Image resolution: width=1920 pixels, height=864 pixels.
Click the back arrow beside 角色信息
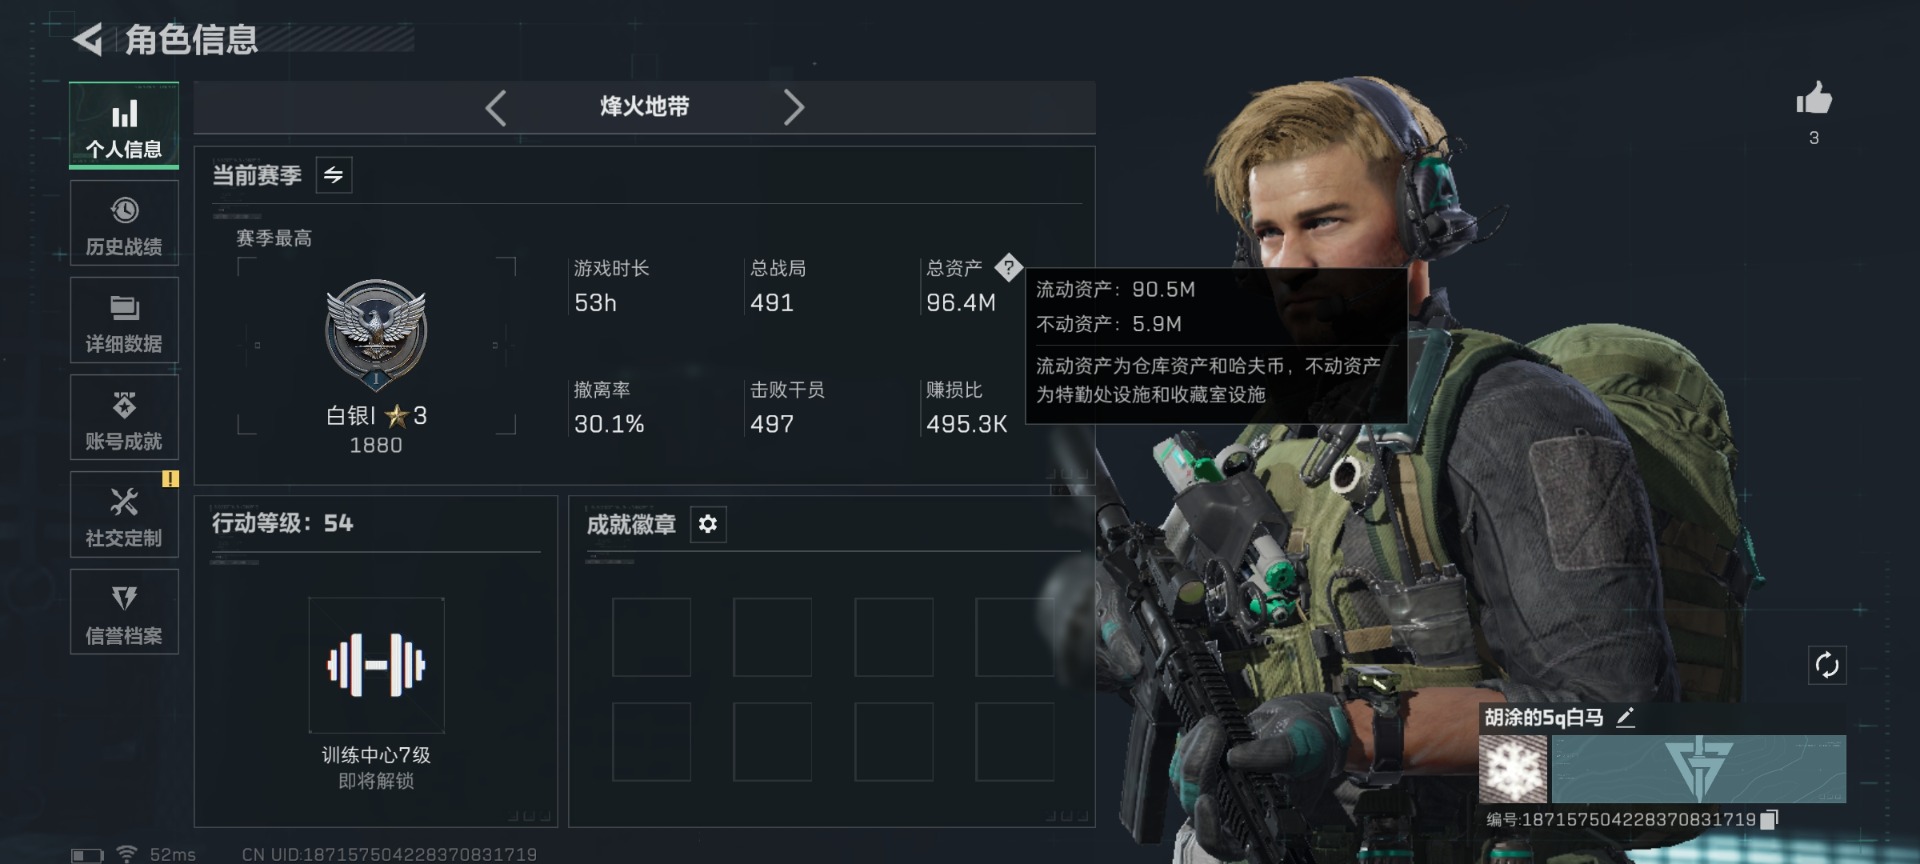88,40
